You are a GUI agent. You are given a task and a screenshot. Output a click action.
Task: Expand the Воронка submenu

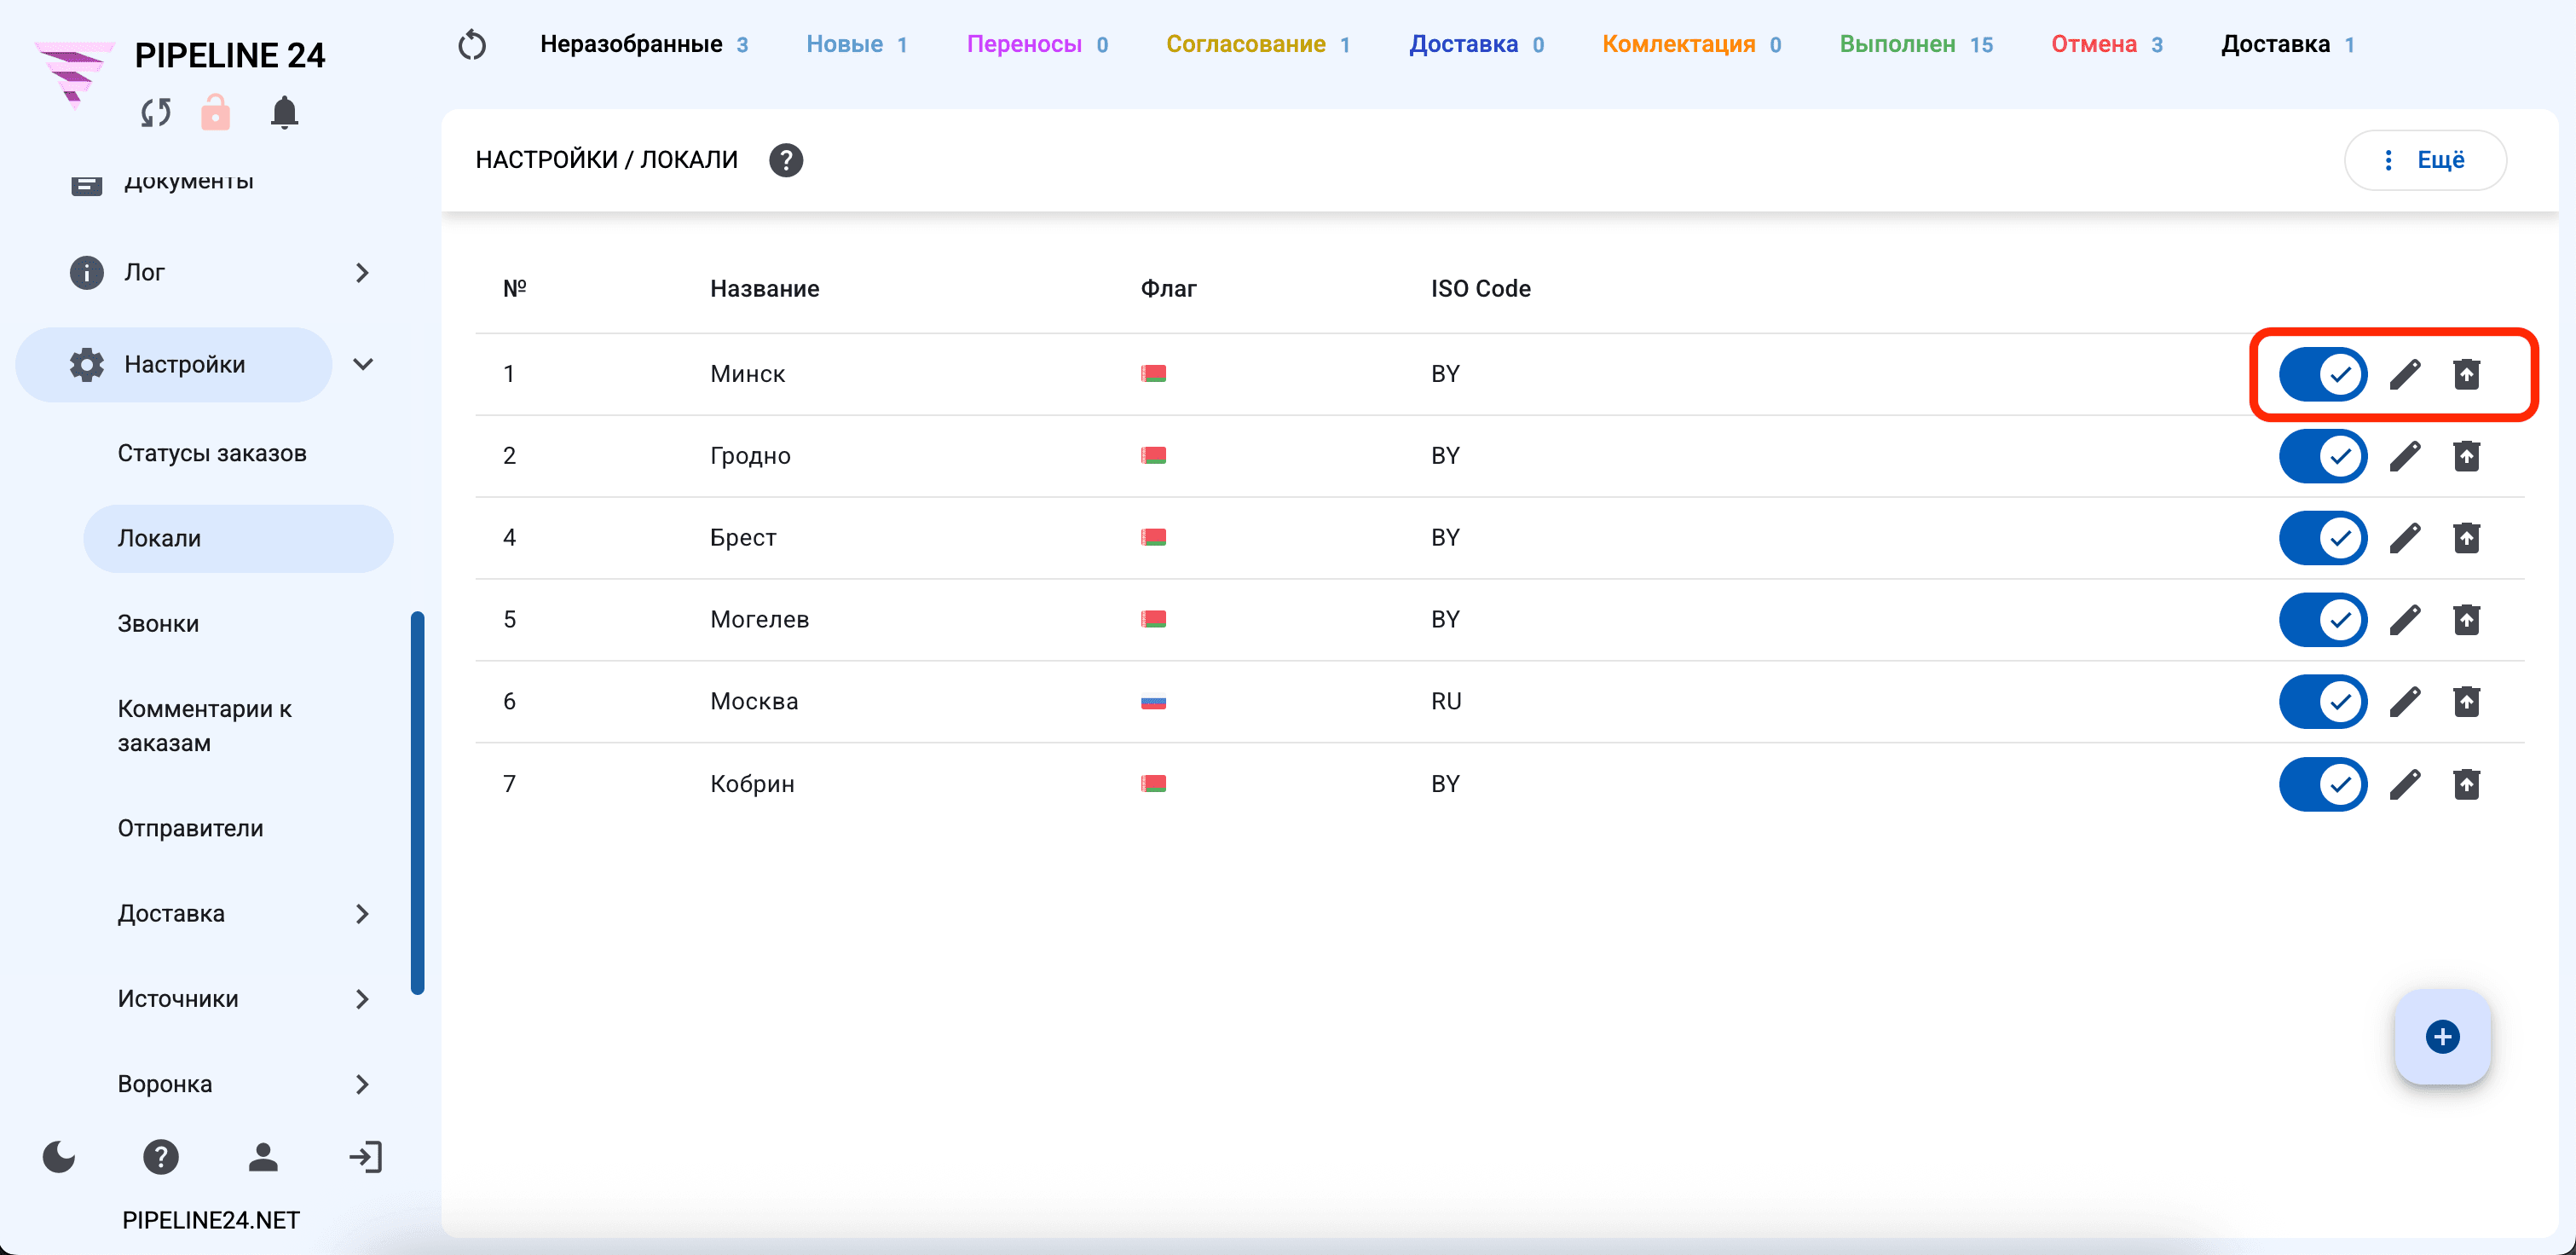[x=362, y=1084]
